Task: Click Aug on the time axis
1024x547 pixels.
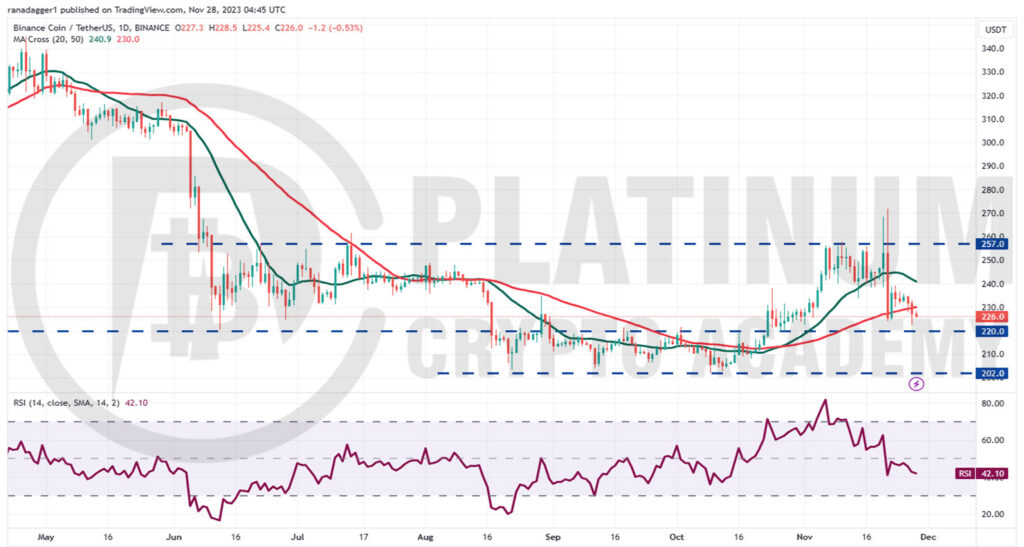Action: (425, 537)
